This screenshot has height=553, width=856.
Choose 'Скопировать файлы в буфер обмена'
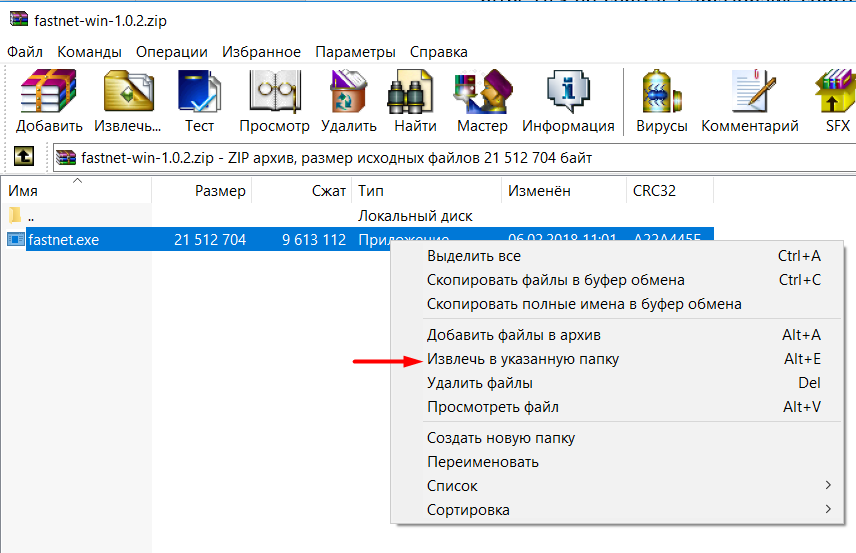618,280
